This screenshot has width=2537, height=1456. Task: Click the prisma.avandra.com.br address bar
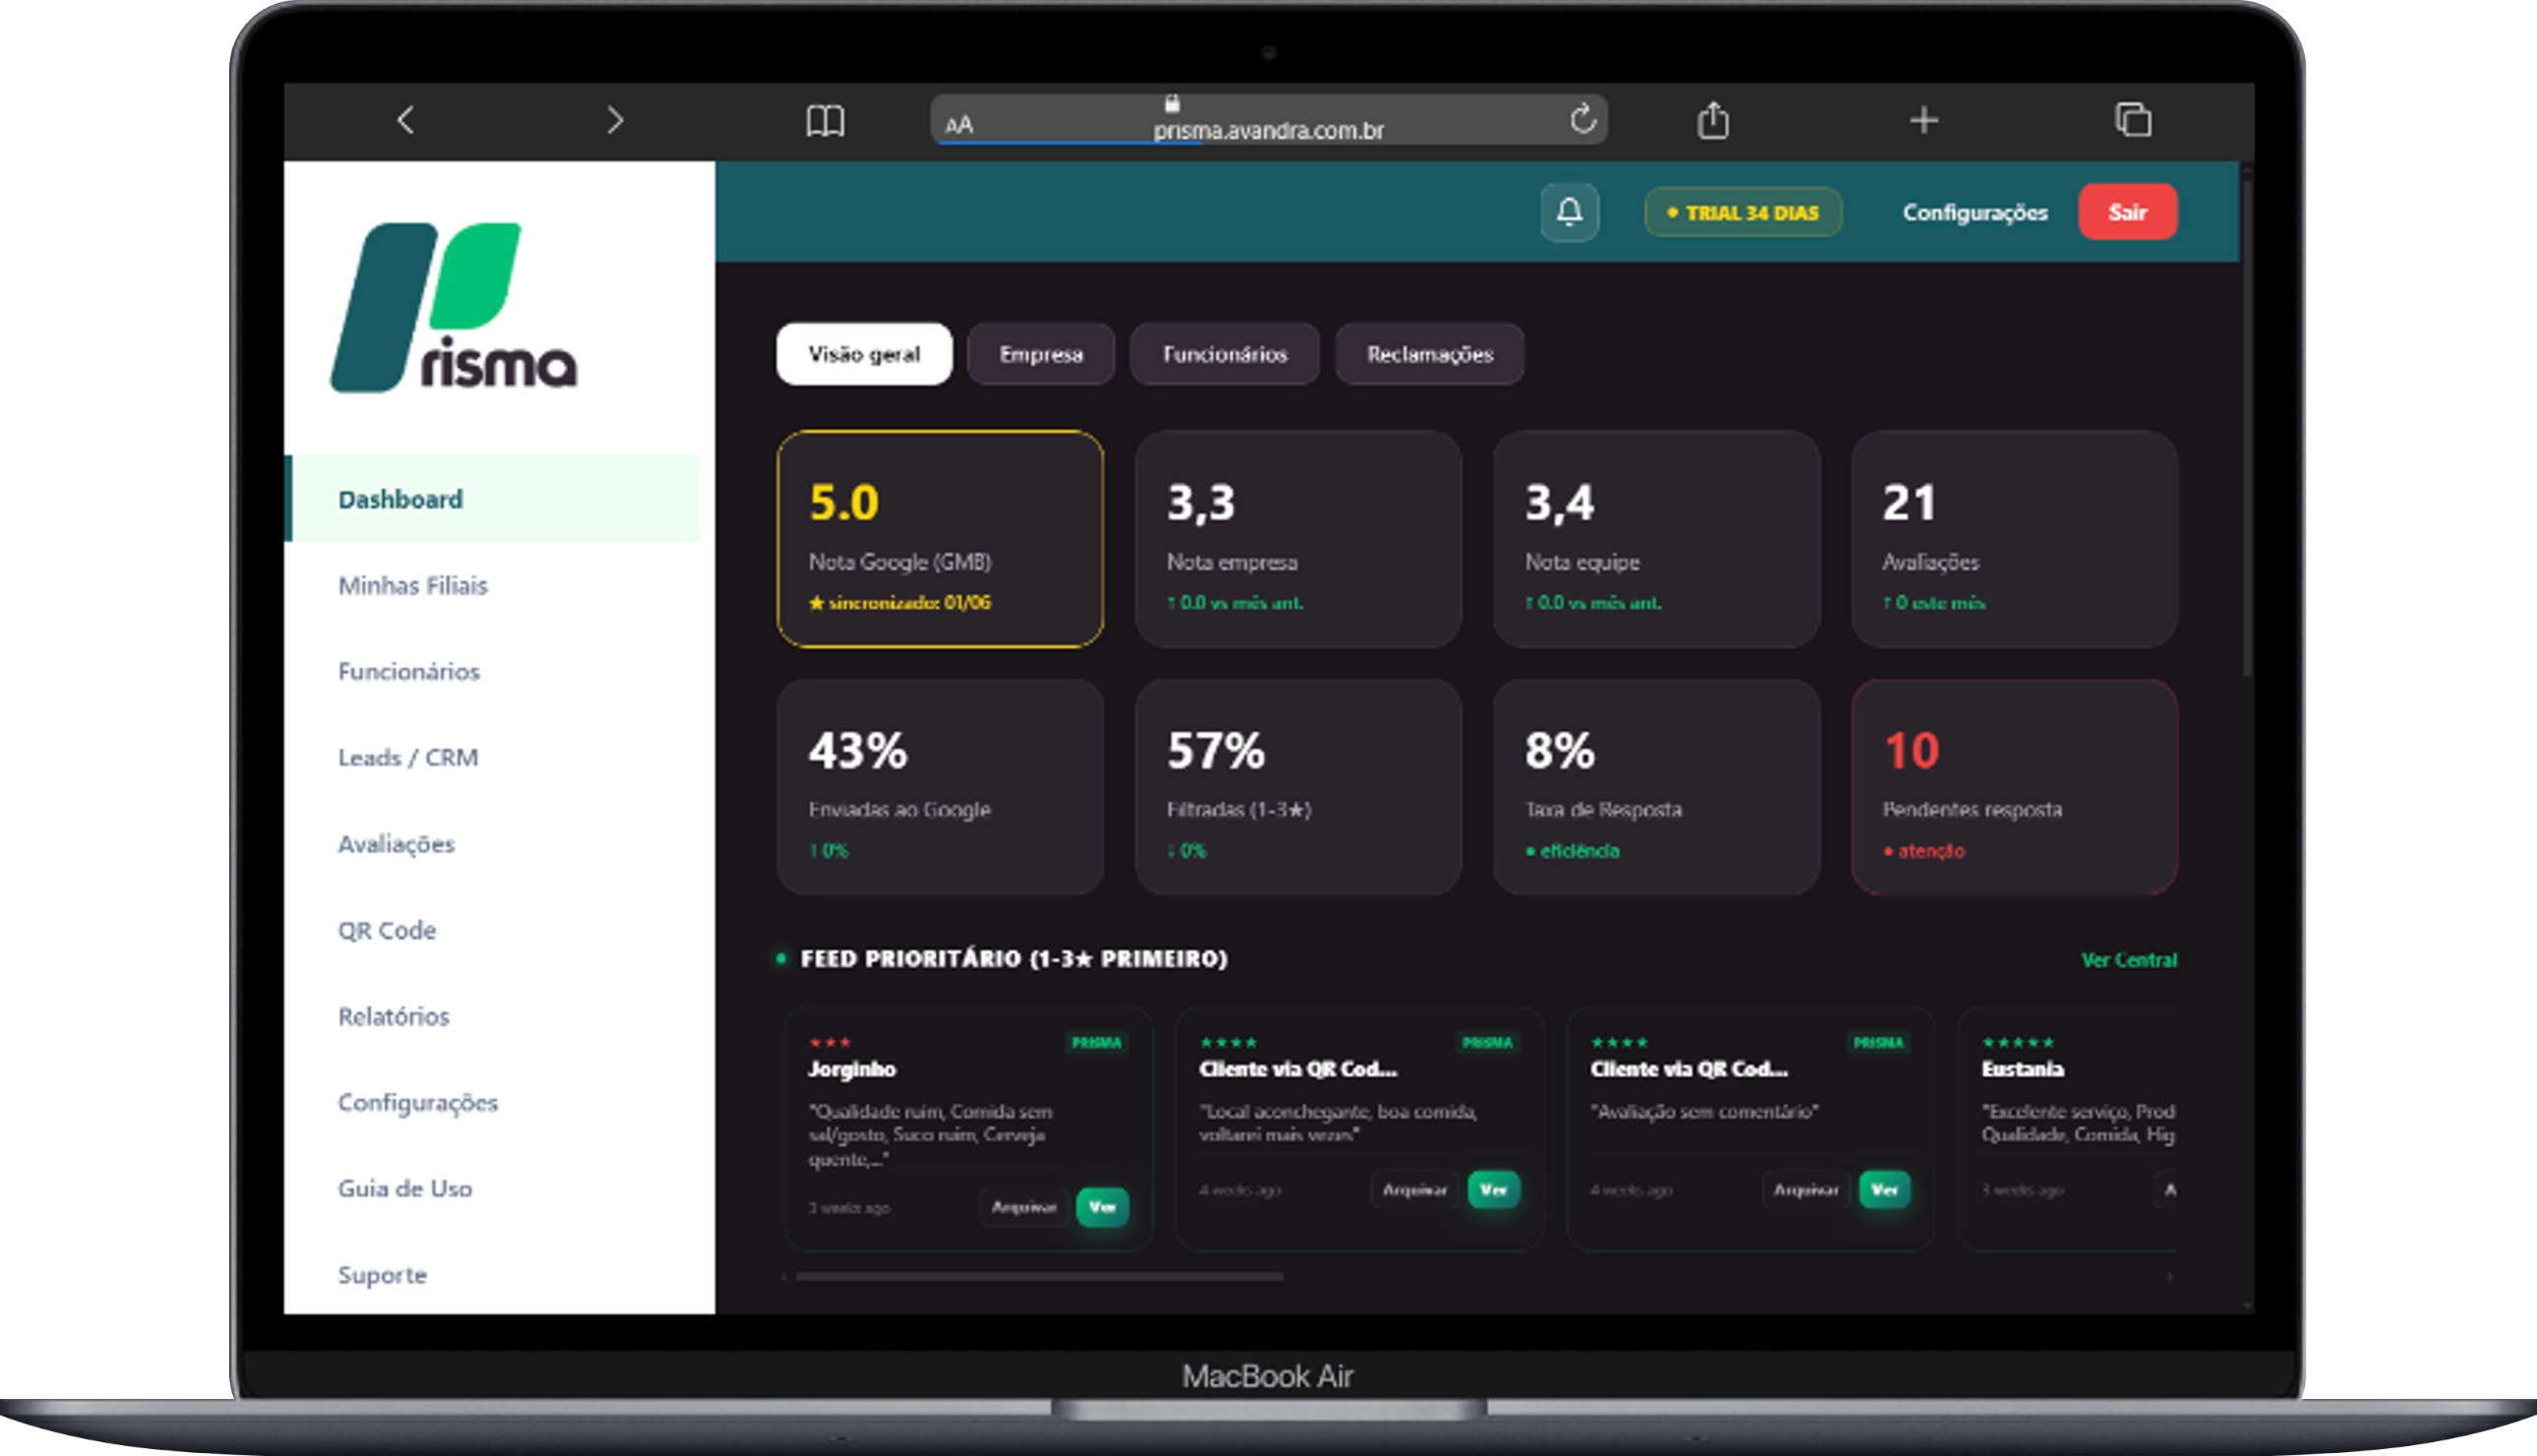pyautogui.click(x=1268, y=121)
